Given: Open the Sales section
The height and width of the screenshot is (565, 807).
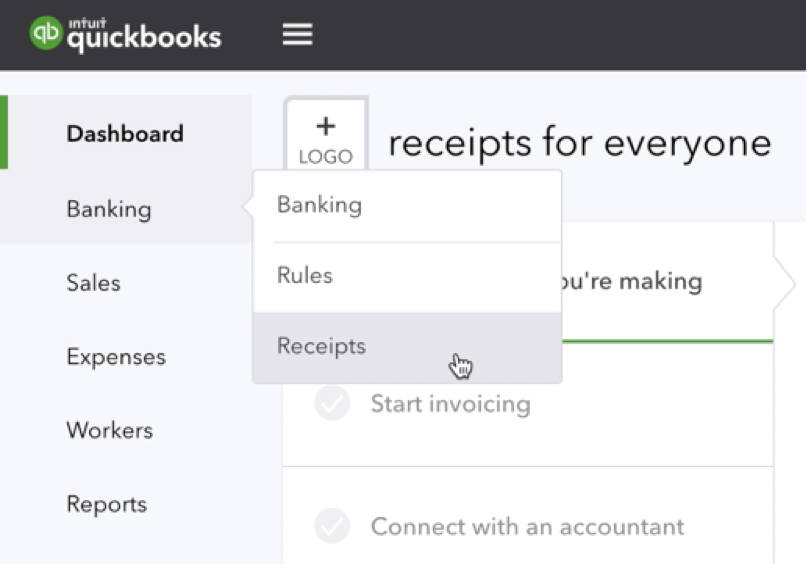Looking at the screenshot, I should (93, 283).
